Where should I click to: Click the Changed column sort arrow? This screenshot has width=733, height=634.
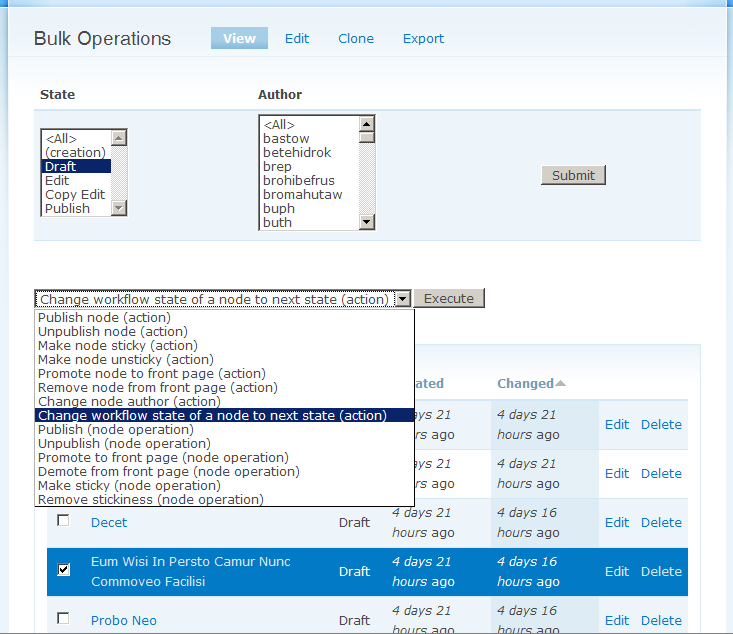coord(561,384)
